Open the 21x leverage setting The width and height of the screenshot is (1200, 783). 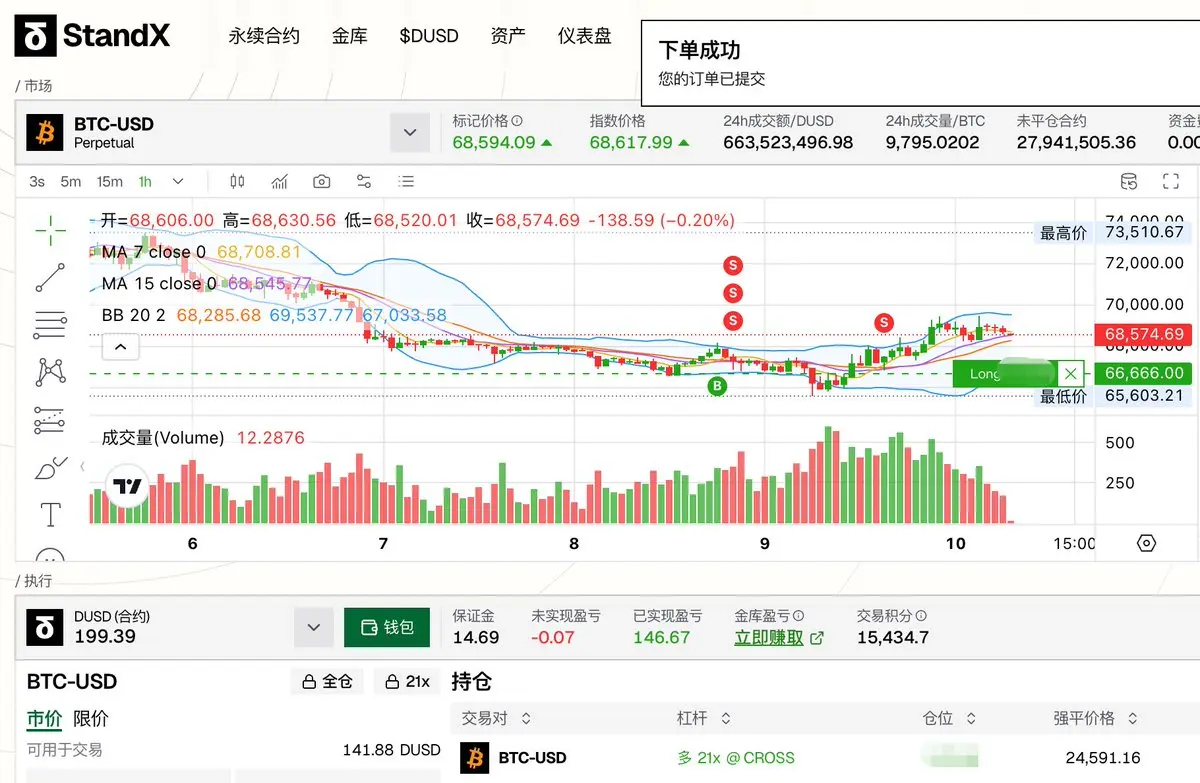(408, 681)
